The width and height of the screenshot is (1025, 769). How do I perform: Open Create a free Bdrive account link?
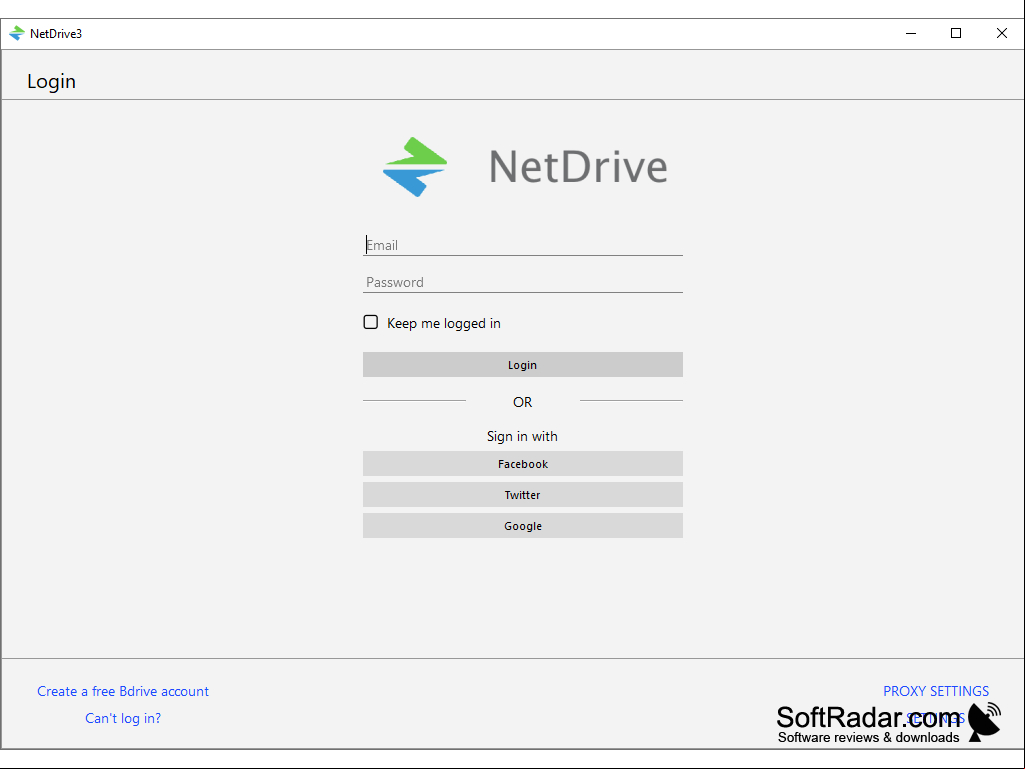(x=123, y=691)
